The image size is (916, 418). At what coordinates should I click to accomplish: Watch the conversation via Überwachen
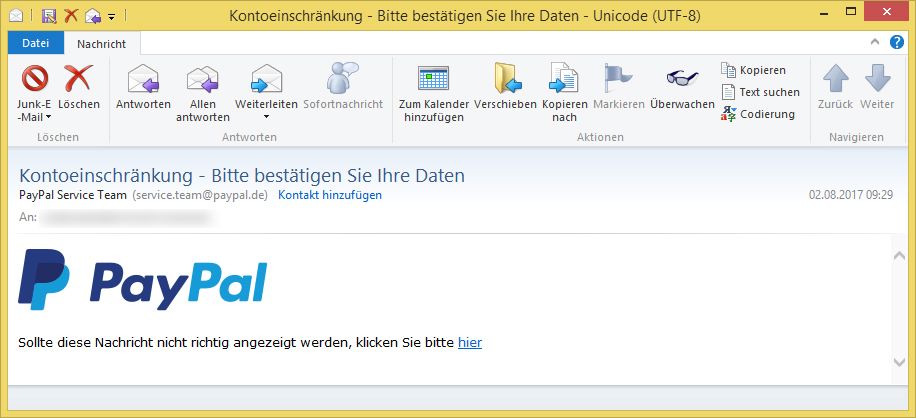[x=682, y=88]
